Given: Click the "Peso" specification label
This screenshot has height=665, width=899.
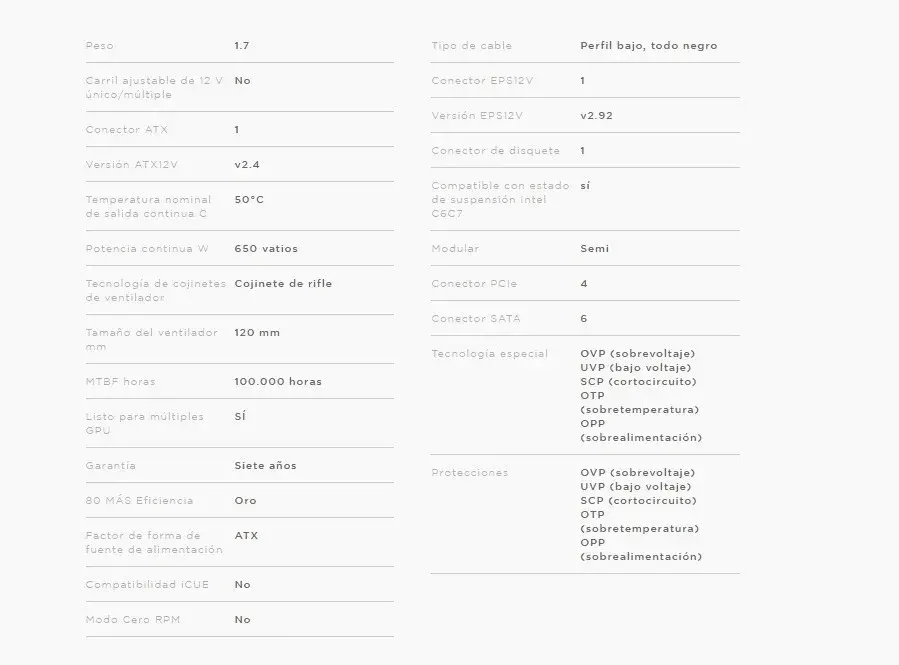Looking at the screenshot, I should coord(100,46).
